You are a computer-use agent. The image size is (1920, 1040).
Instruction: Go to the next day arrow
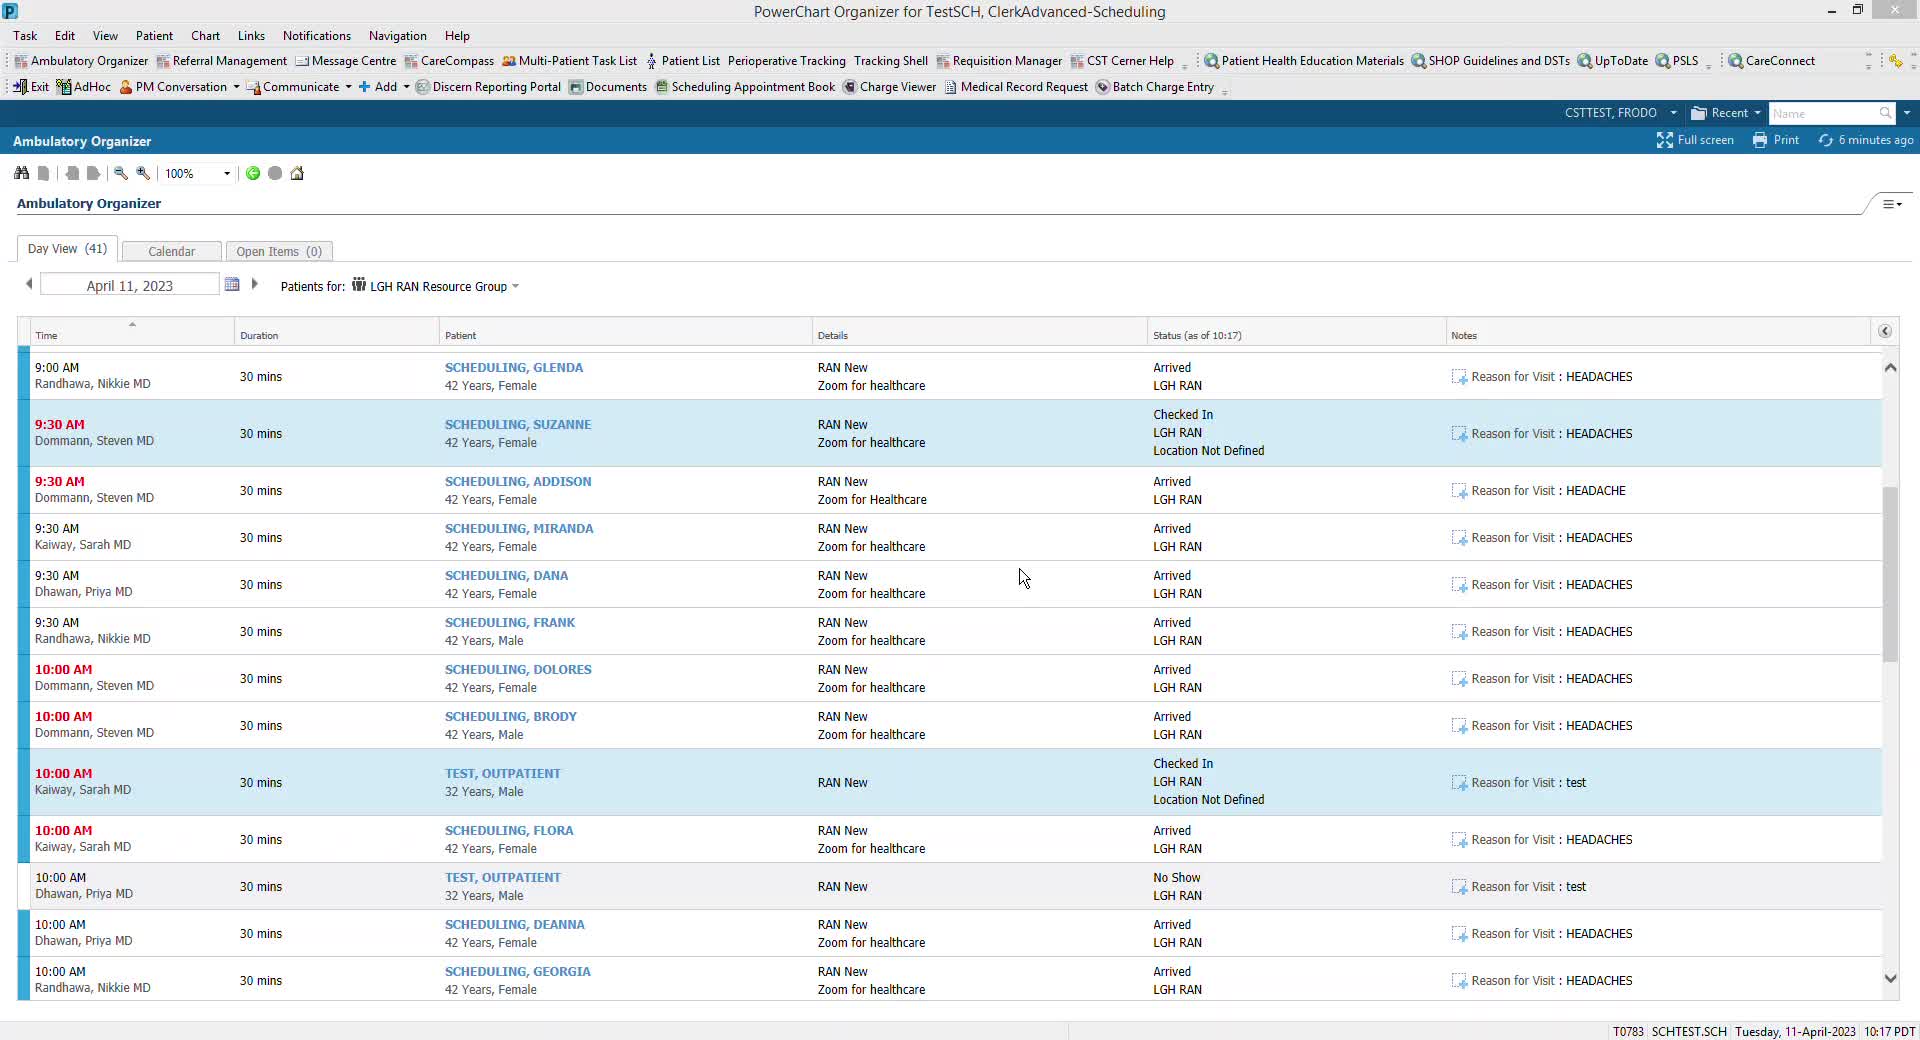pos(255,284)
